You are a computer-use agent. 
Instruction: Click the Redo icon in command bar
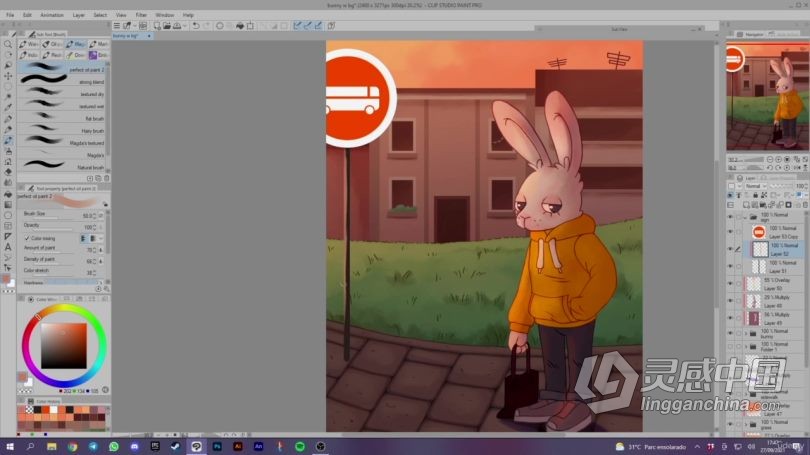[207, 25]
